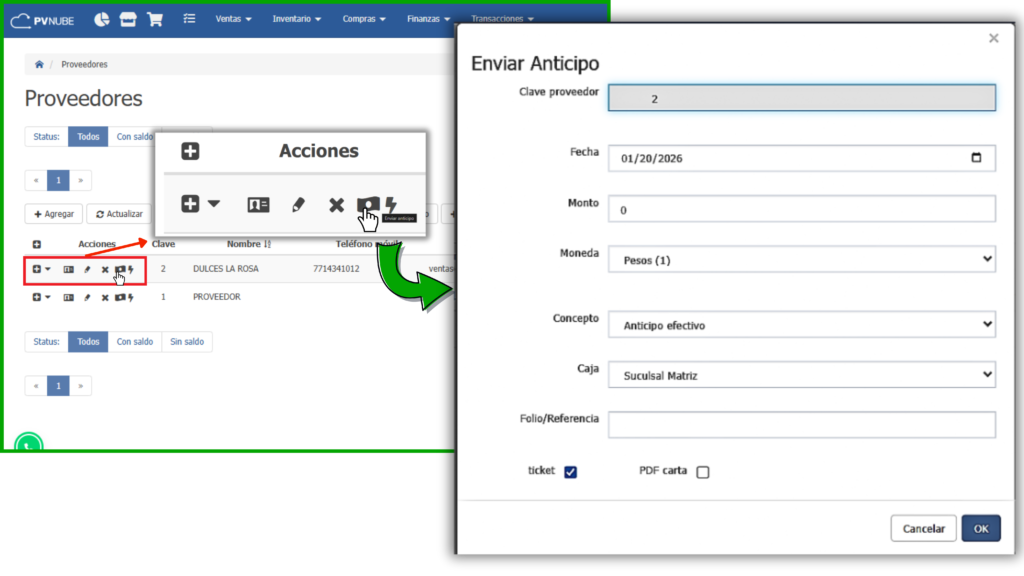Enable the PDF carta checkbox
The height and width of the screenshot is (576, 1024).
(703, 472)
